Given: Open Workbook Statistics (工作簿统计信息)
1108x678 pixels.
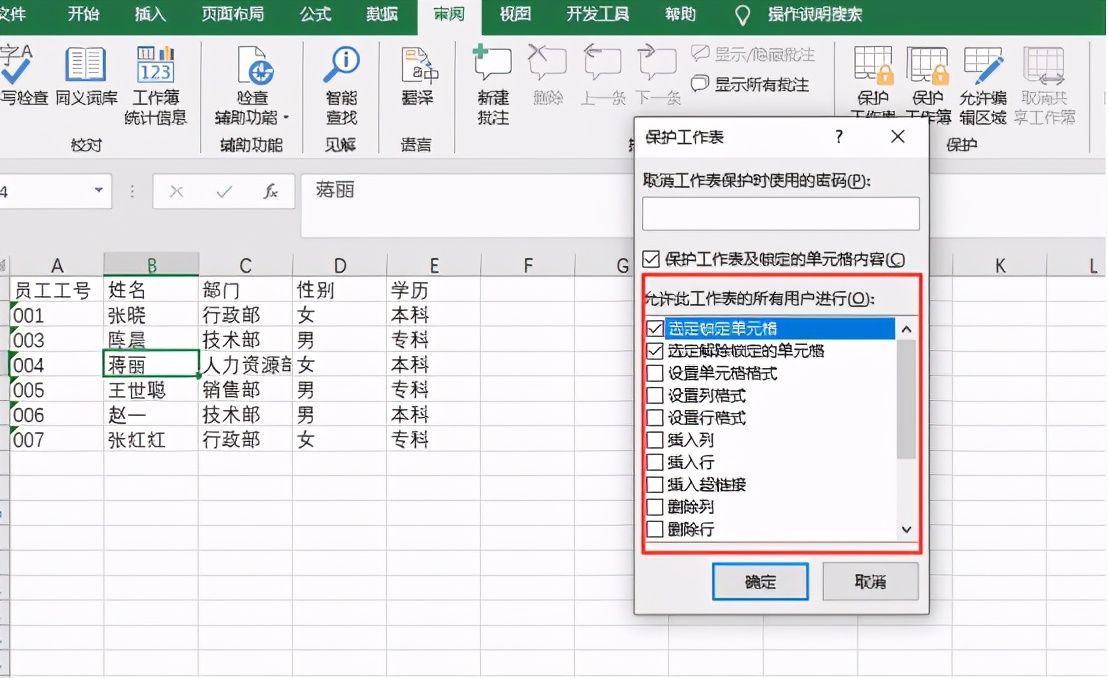Looking at the screenshot, I should coord(155,85).
